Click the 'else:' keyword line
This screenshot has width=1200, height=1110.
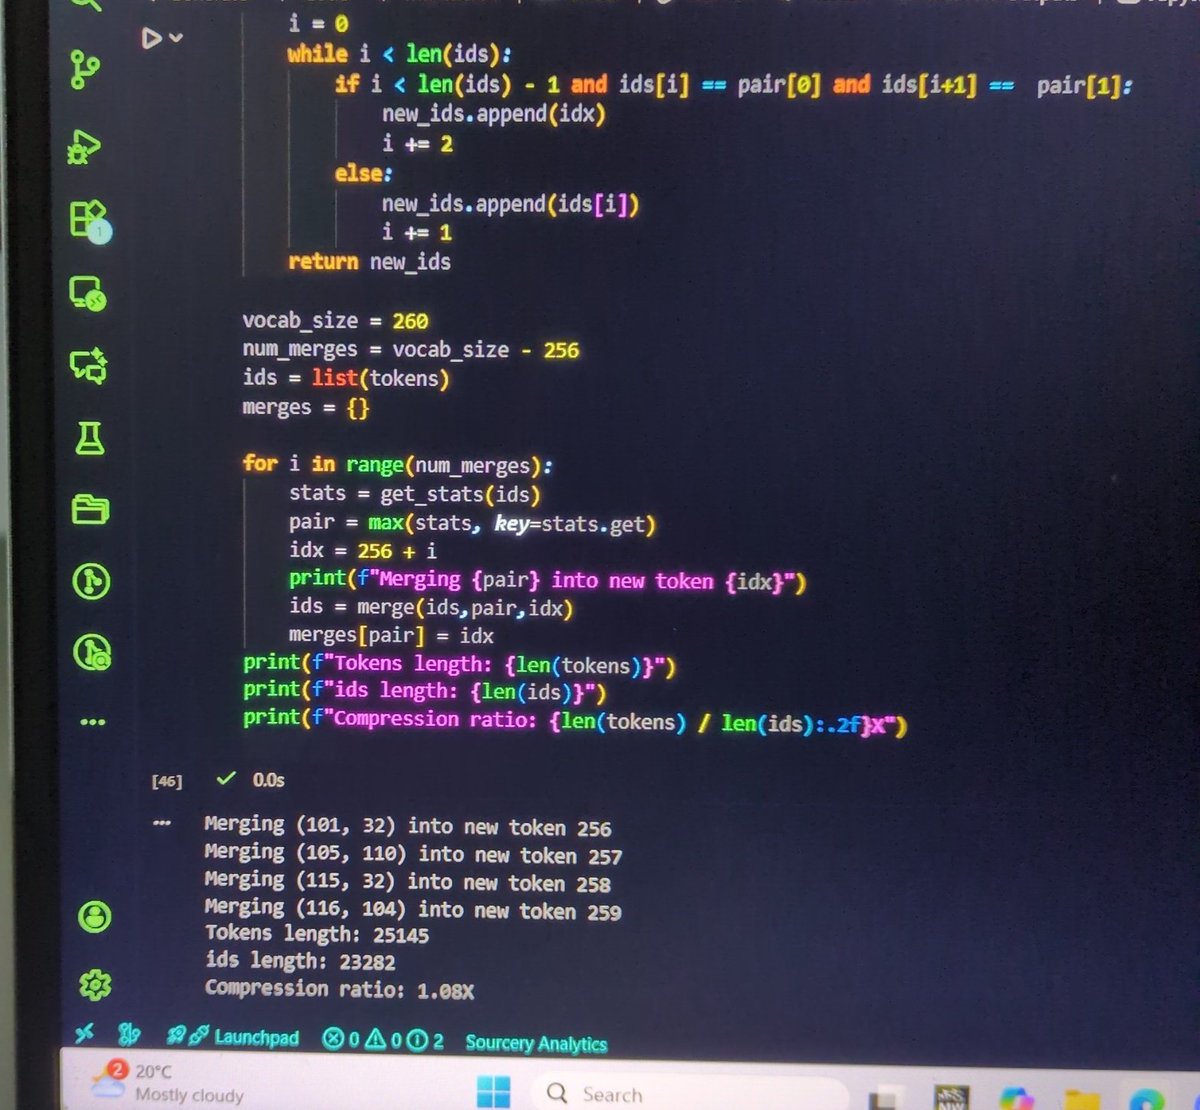(x=364, y=174)
